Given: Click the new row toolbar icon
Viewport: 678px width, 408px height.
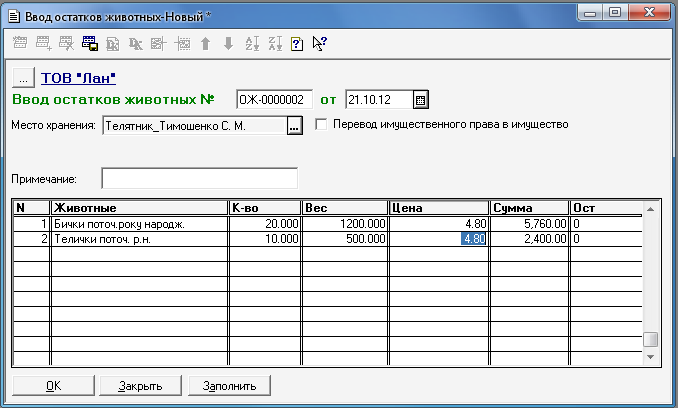Looking at the screenshot, I should 20,43.
